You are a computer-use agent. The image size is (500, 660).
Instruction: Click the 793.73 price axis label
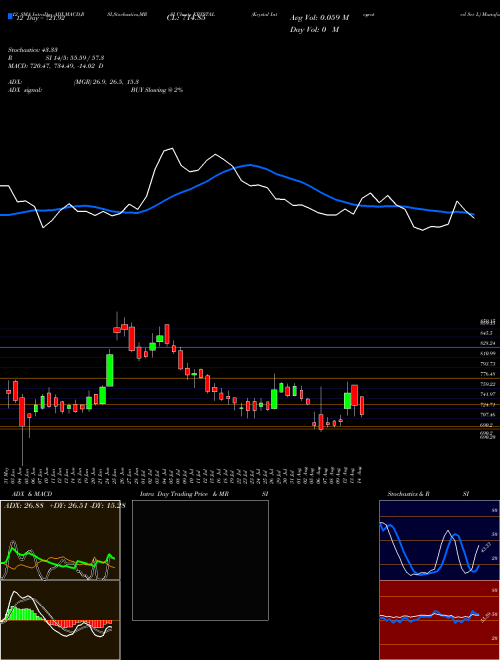pos(487,364)
